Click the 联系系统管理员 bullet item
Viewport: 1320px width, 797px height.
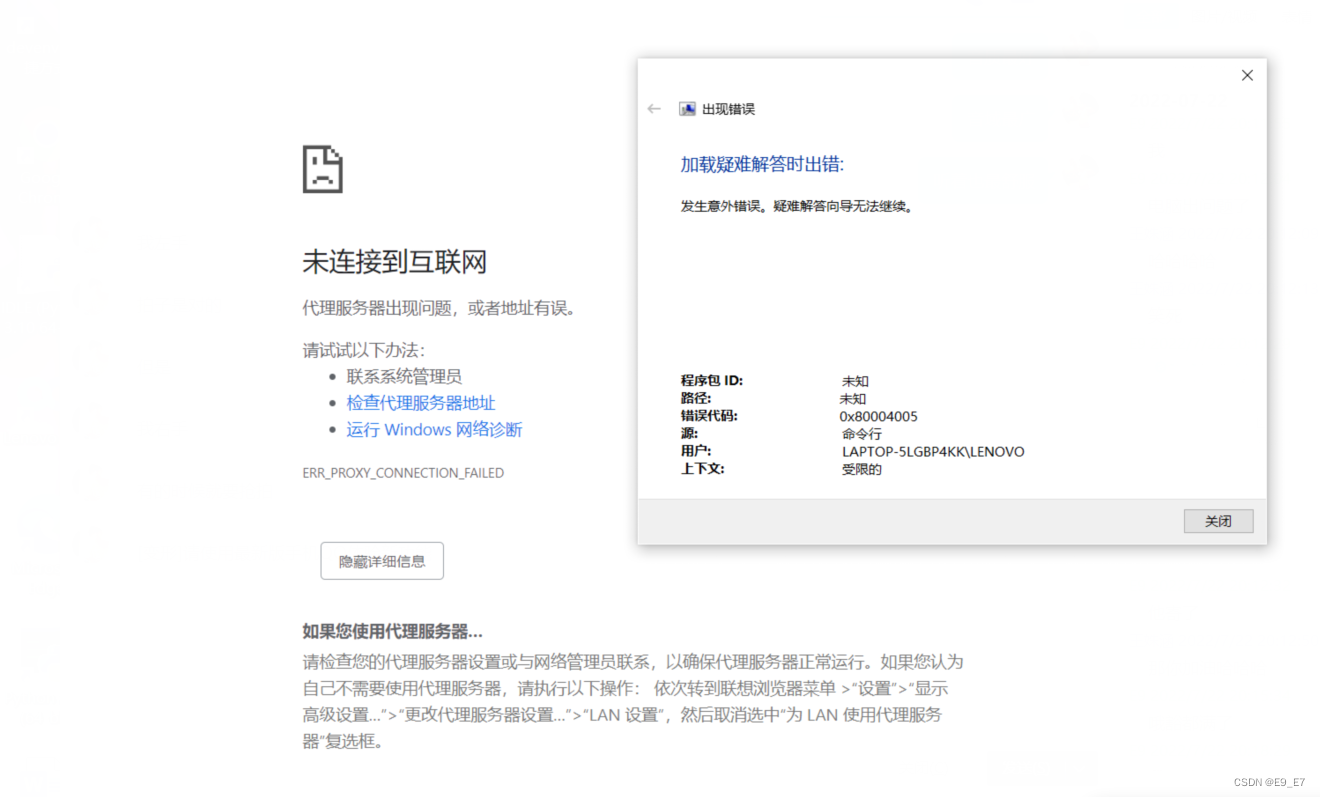pyautogui.click(x=404, y=376)
